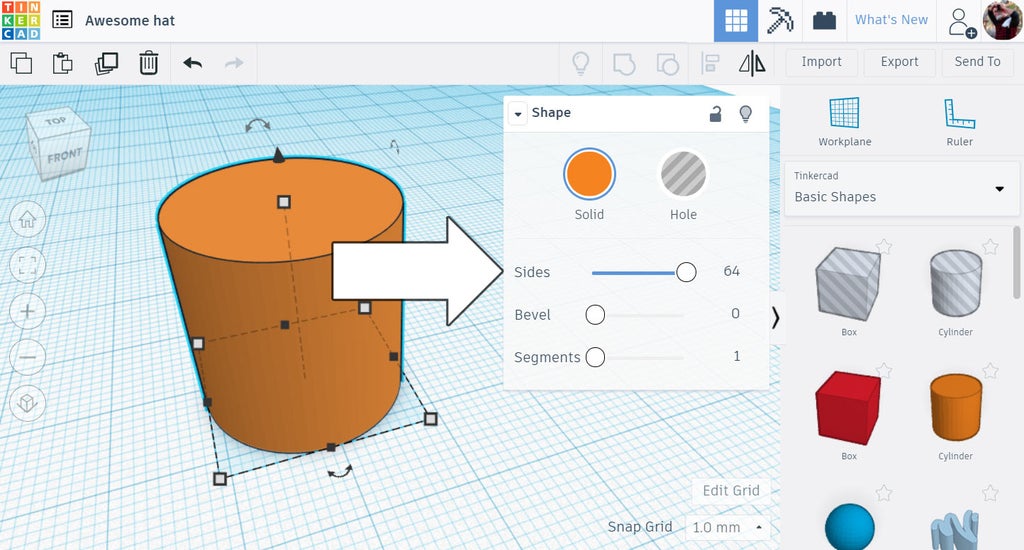The width and height of the screenshot is (1024, 550).
Task: Toggle shape visibility lightbulb in Shape panel
Action: (x=745, y=114)
